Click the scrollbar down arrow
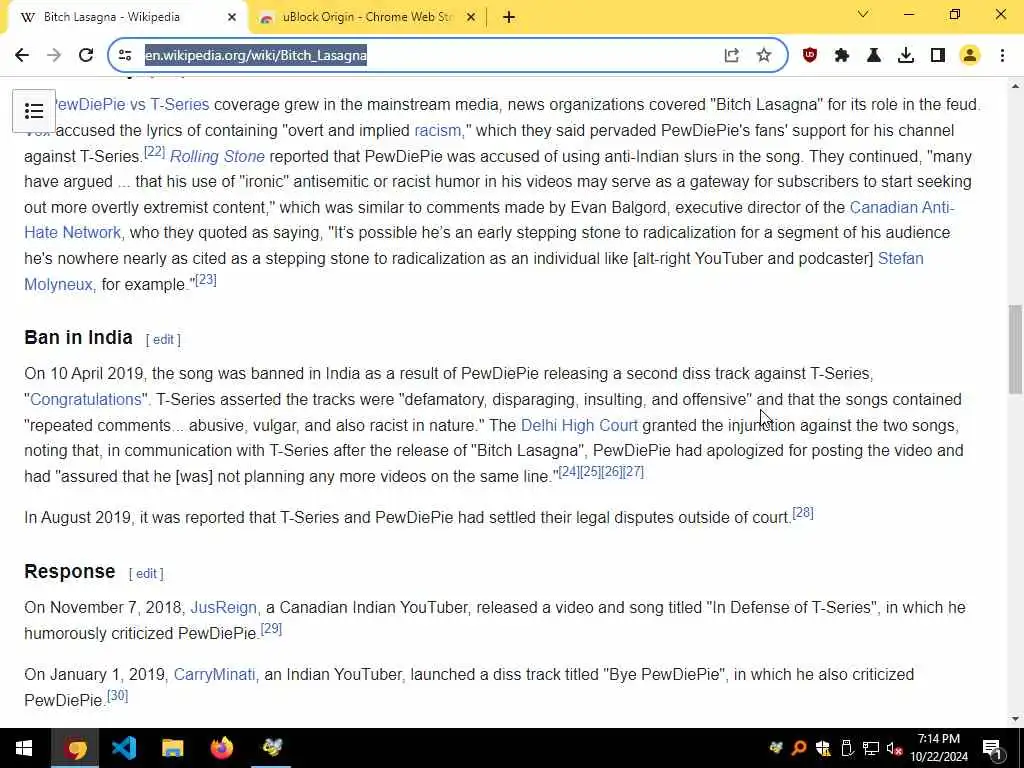The width and height of the screenshot is (1024, 768). coord(1015,720)
